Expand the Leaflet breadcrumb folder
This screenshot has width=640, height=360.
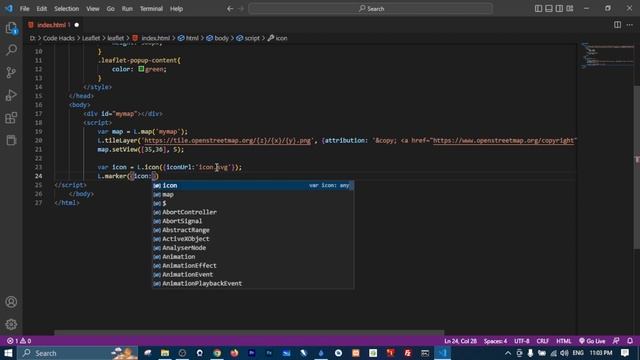click(x=91, y=38)
